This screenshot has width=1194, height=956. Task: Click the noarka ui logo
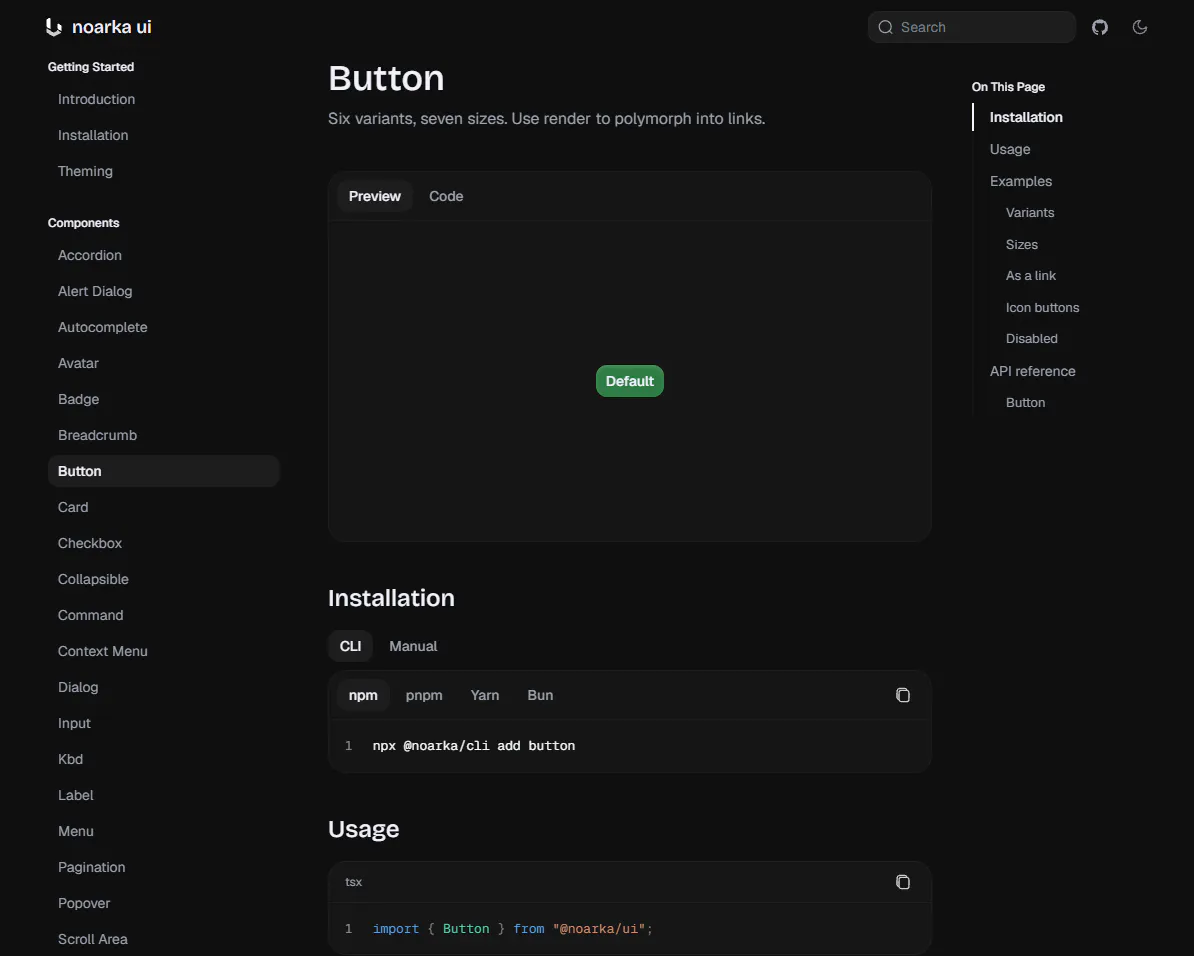pyautogui.click(x=98, y=27)
